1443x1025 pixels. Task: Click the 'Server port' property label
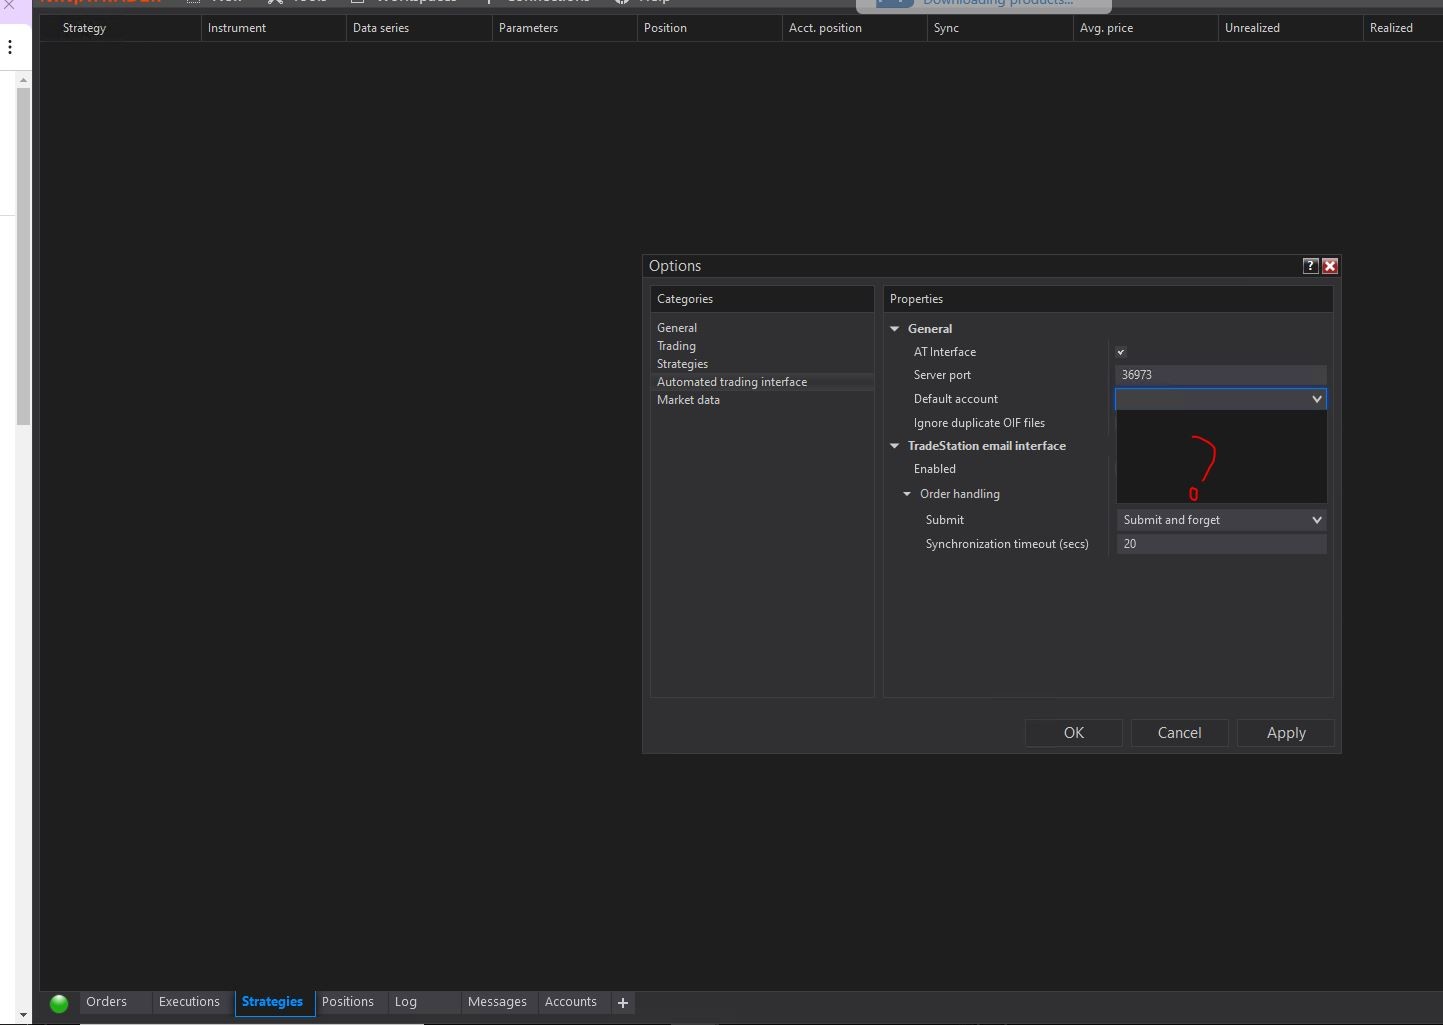tap(942, 375)
